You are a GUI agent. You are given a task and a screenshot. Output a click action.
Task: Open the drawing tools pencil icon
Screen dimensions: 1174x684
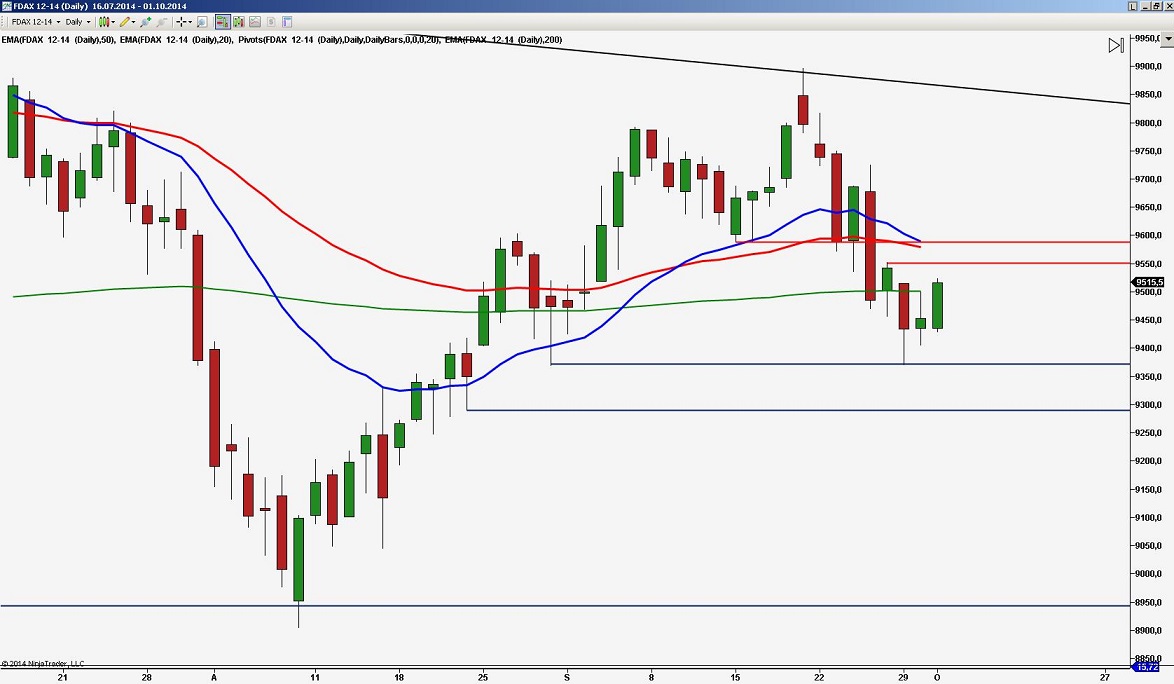[x=125, y=21]
